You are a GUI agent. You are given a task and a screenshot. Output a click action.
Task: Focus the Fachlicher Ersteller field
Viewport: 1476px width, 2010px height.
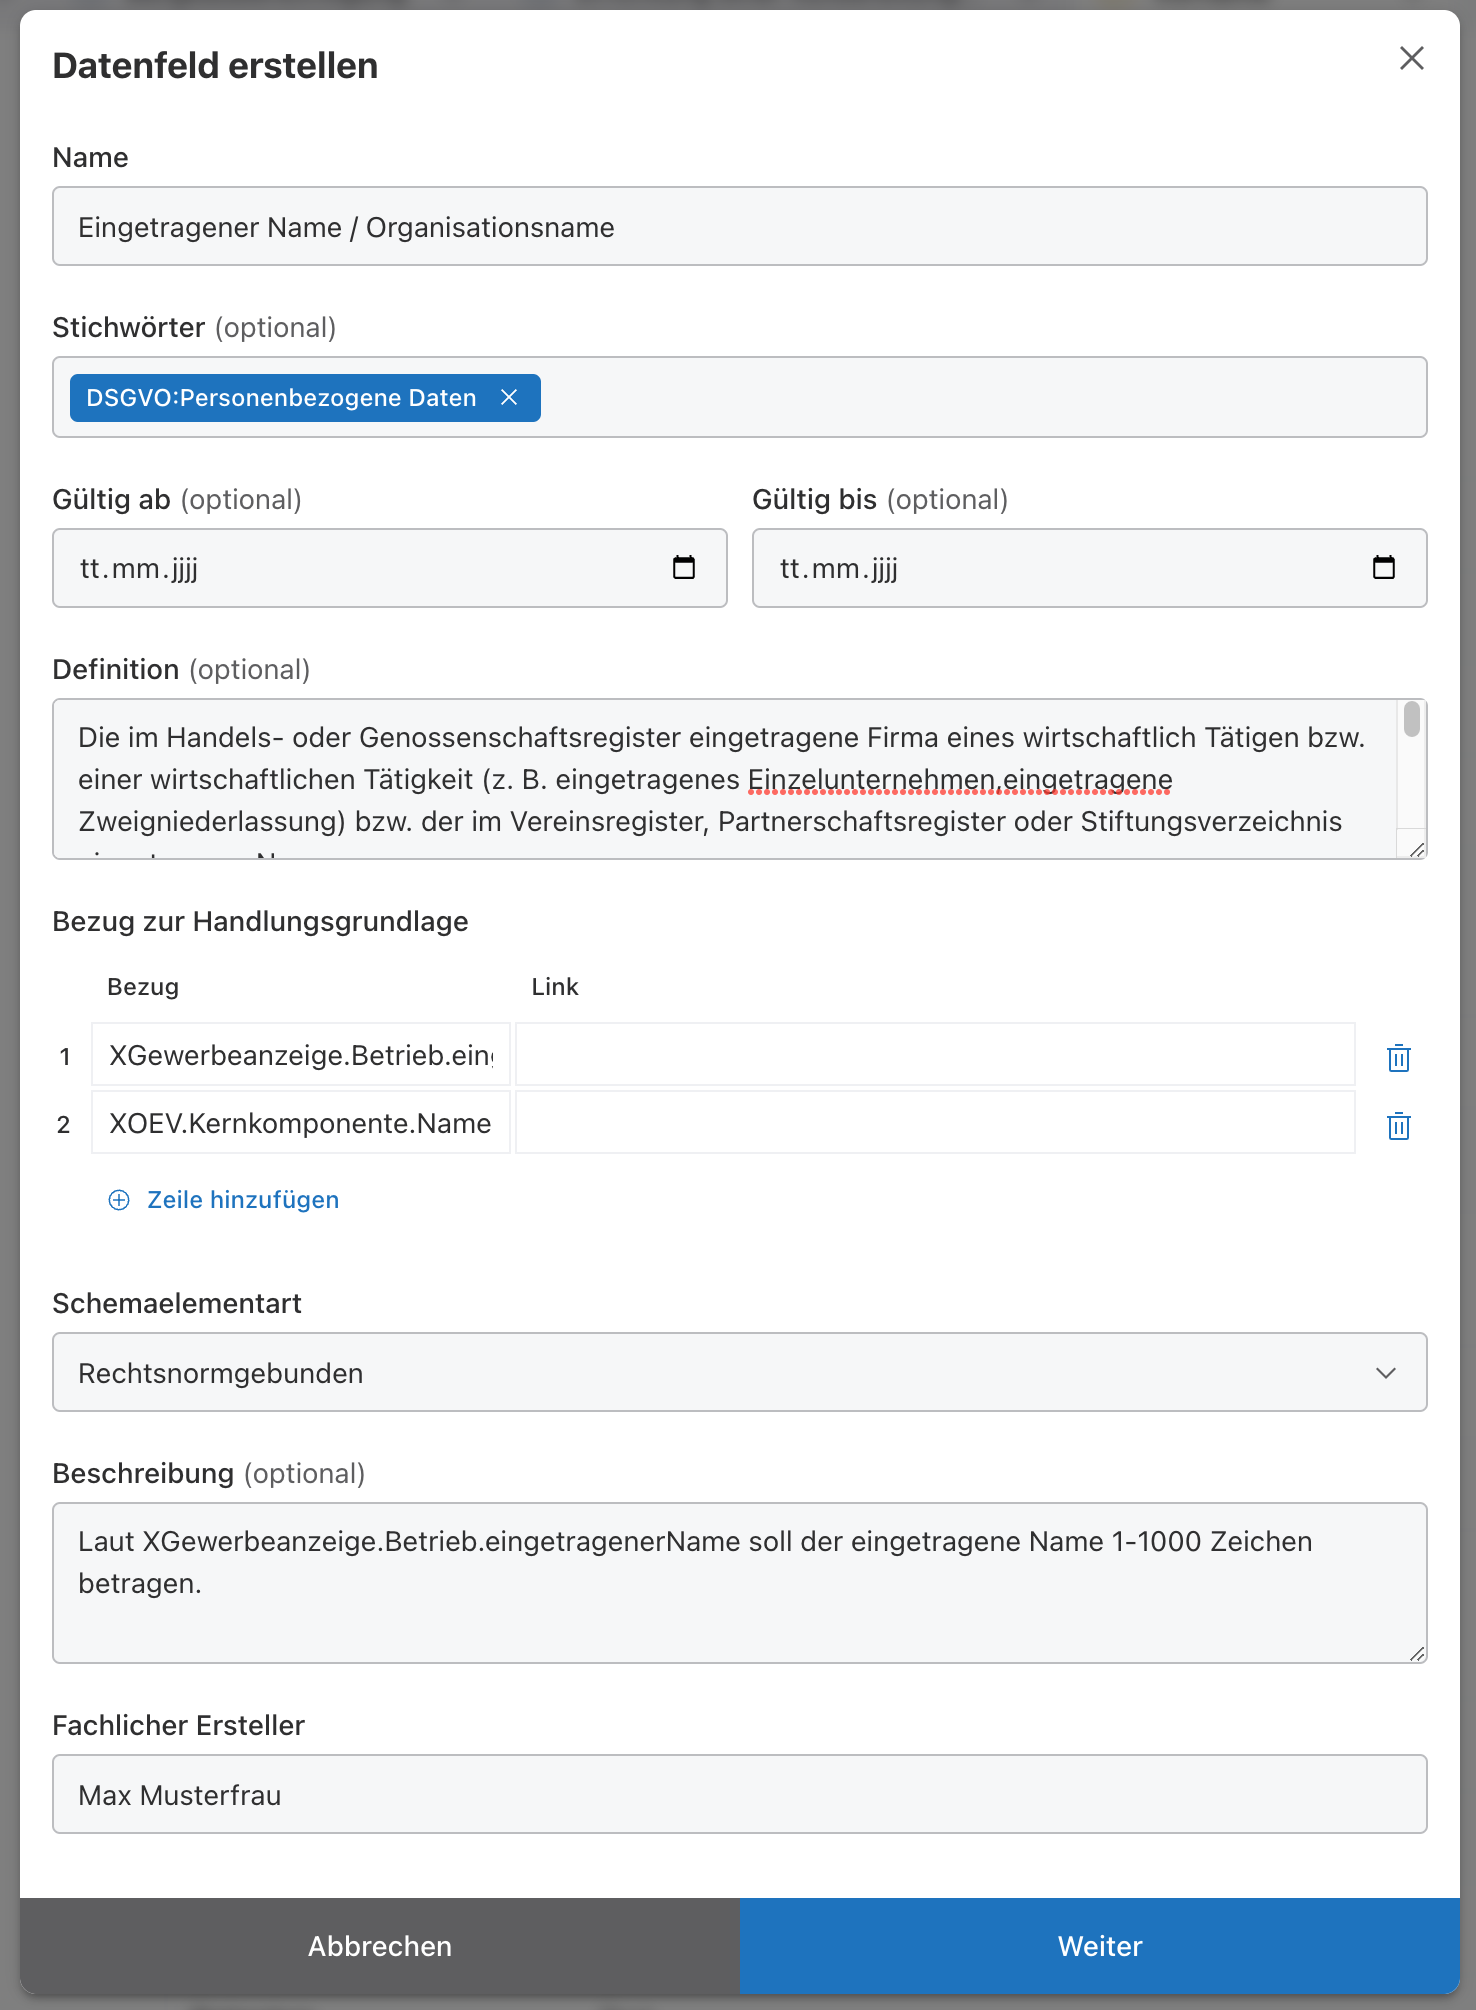(739, 1794)
